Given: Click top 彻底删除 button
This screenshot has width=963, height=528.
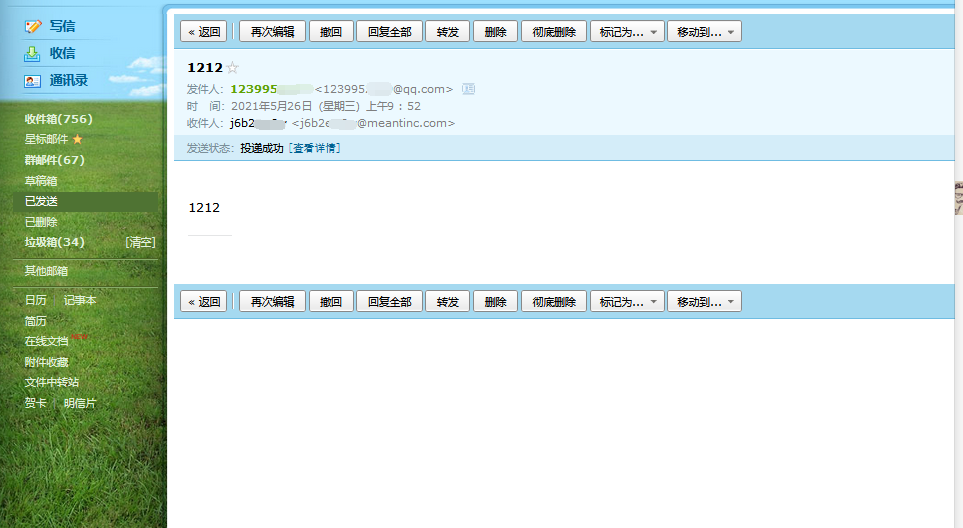Looking at the screenshot, I should click(x=554, y=32).
